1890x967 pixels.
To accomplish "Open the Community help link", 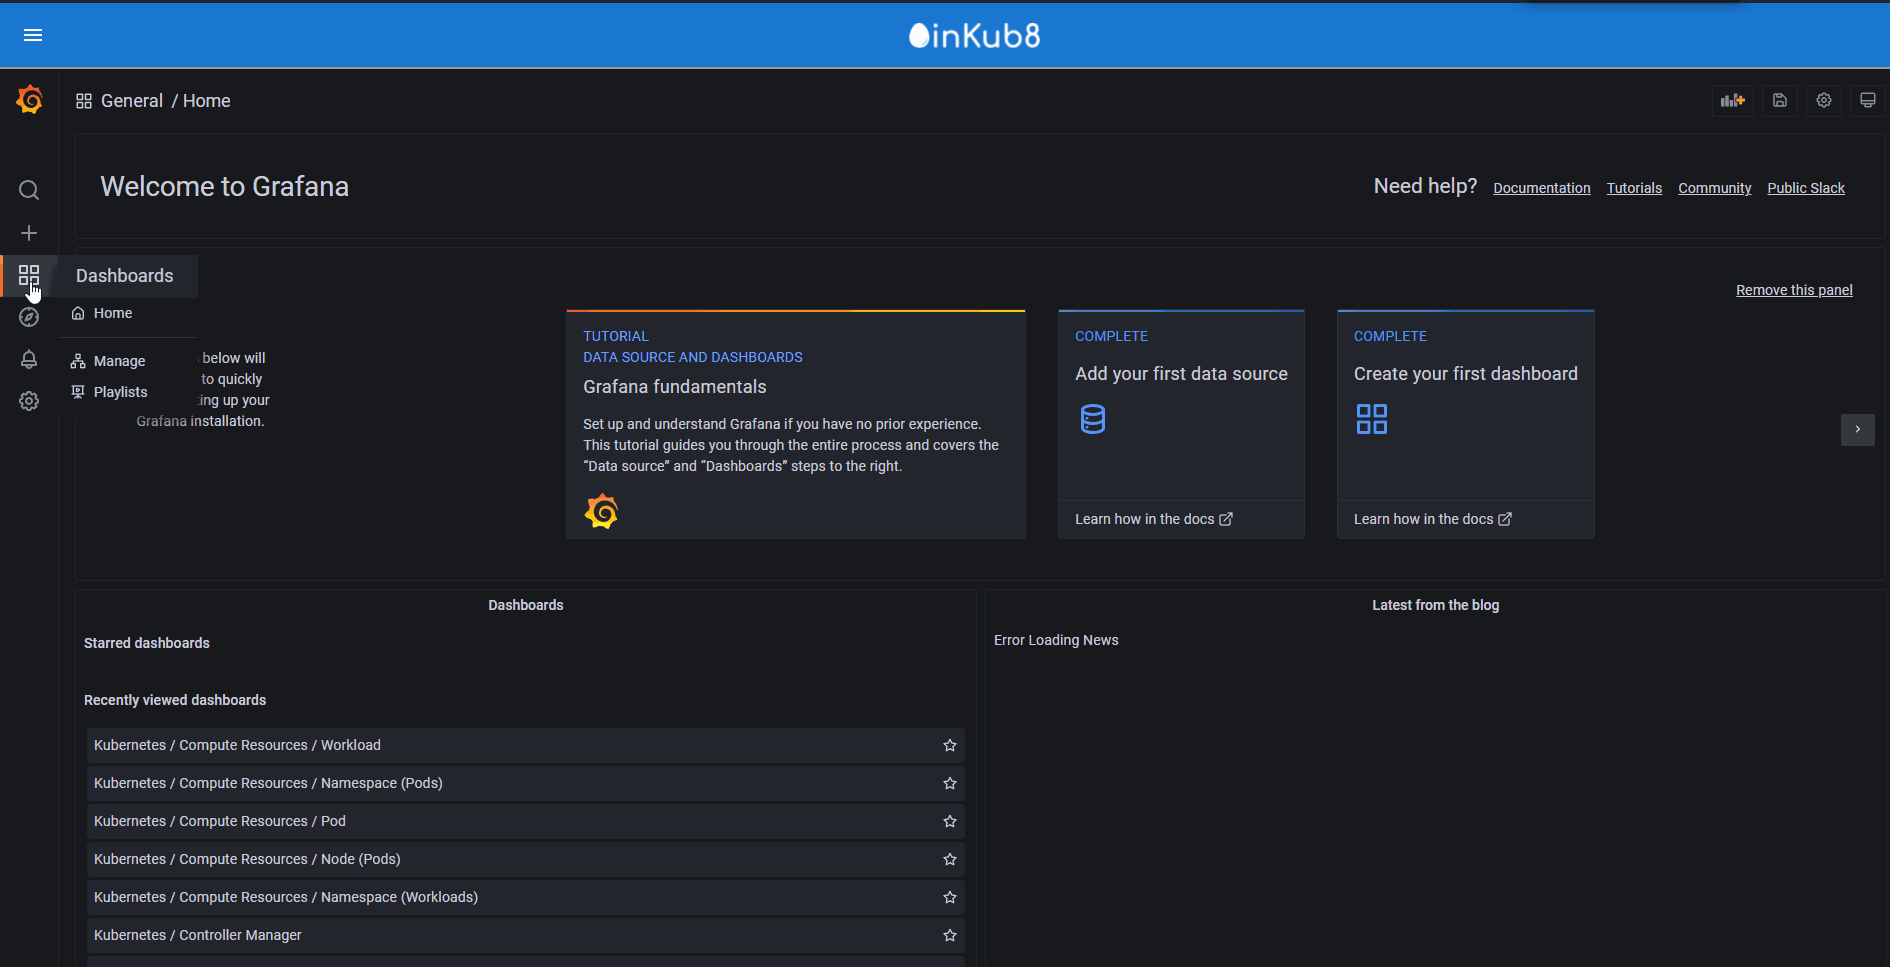I will pyautogui.click(x=1715, y=188).
